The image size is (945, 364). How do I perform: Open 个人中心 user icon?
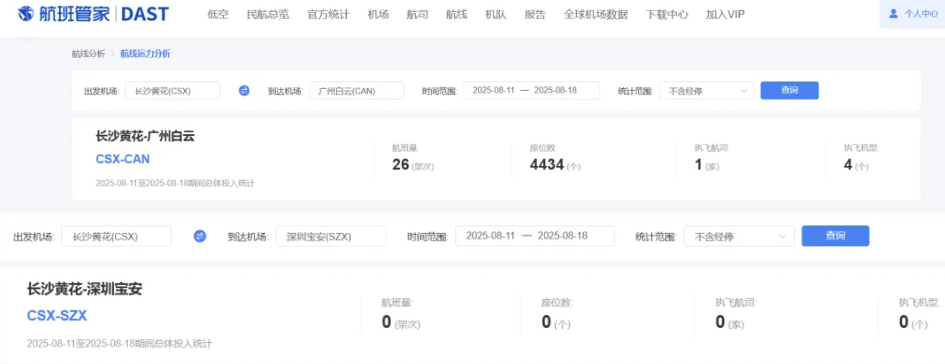pos(893,14)
